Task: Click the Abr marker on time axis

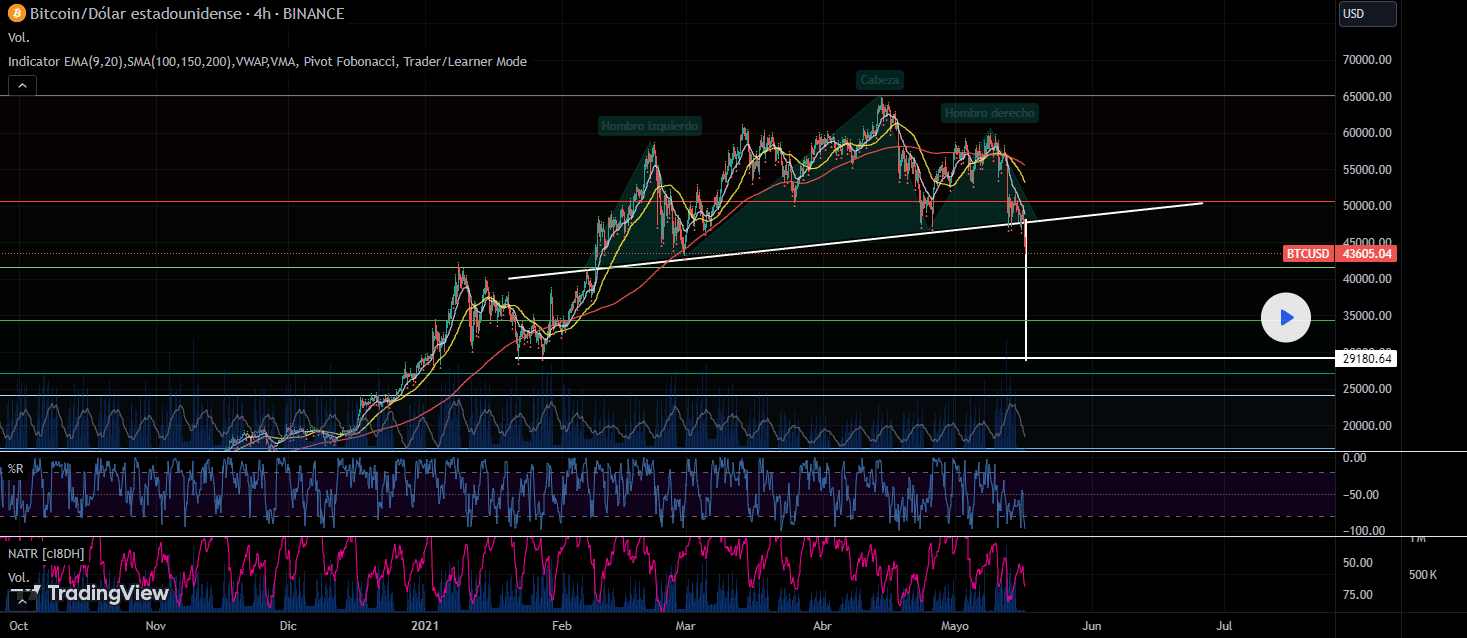Action: pos(822,626)
